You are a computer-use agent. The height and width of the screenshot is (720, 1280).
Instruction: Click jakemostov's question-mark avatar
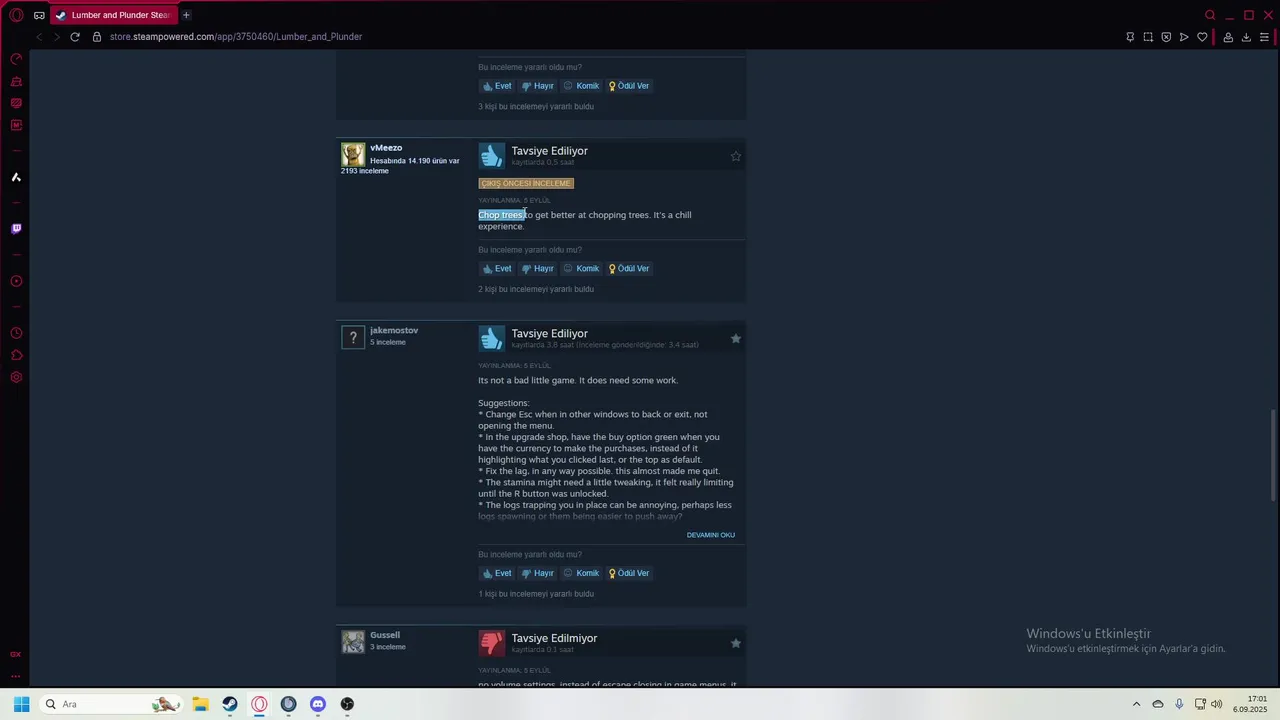353,337
